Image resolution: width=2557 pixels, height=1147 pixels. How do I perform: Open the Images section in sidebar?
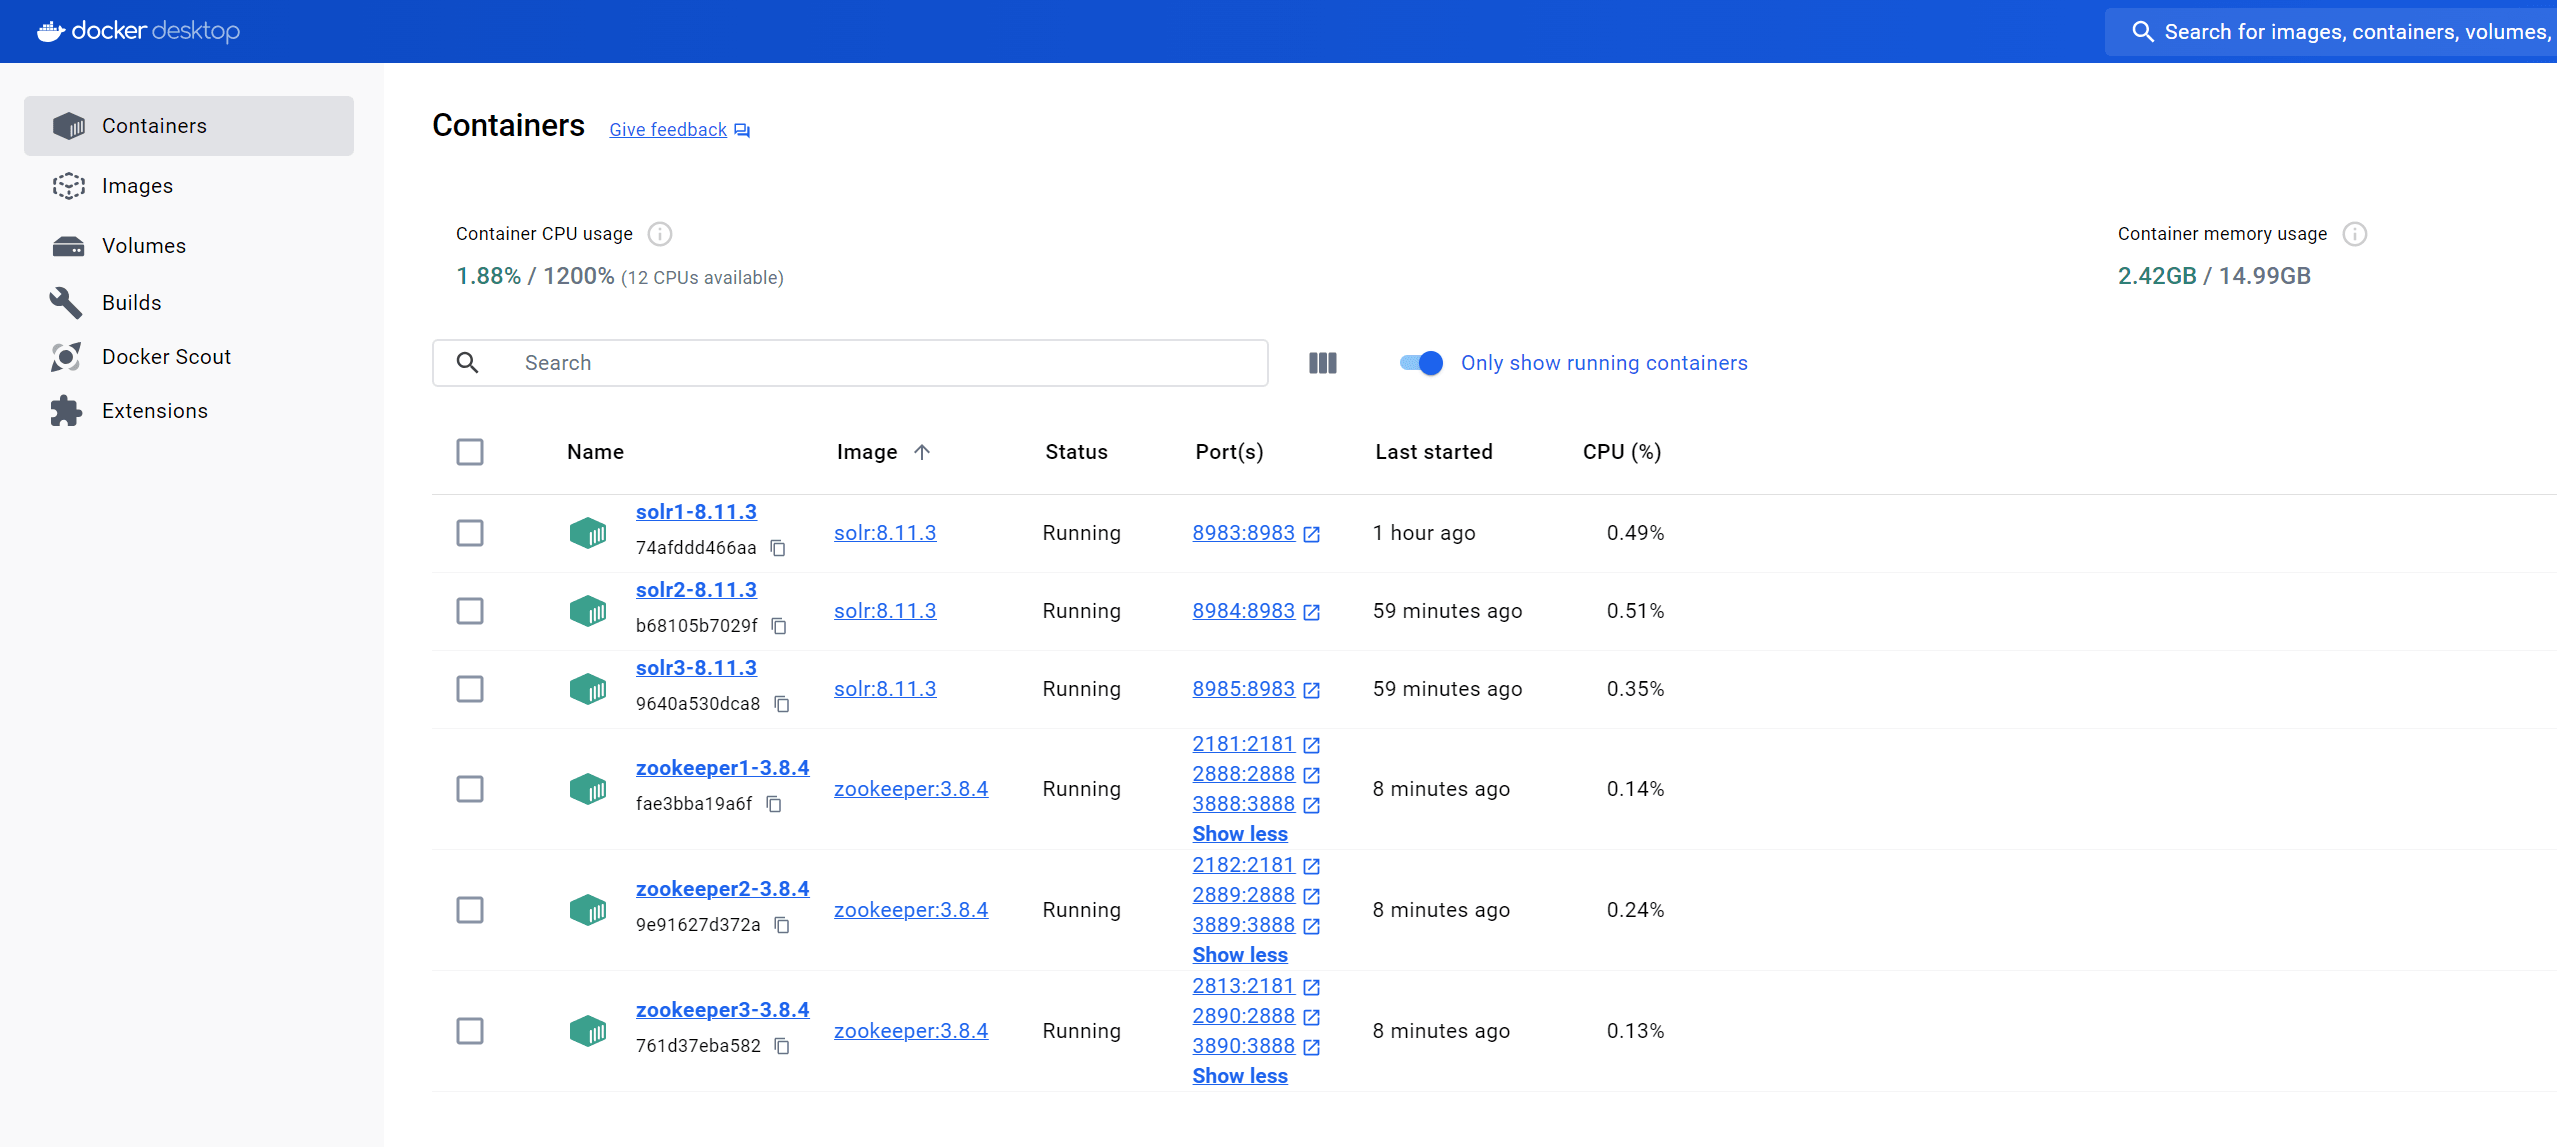[137, 186]
